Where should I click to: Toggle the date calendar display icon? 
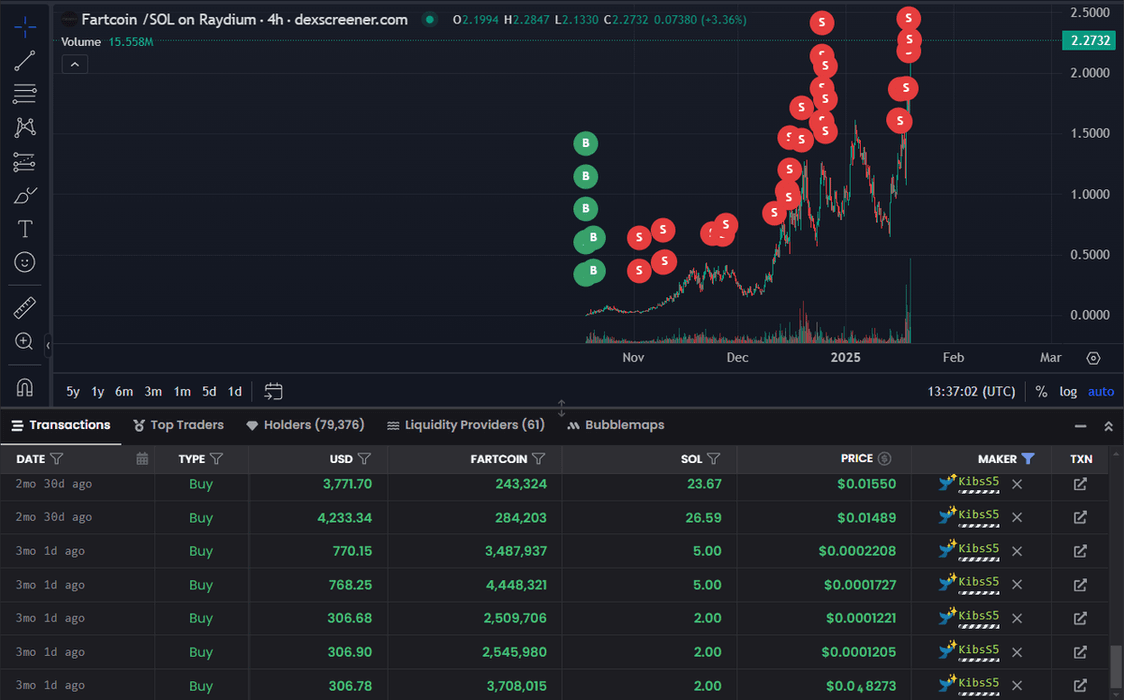142,459
